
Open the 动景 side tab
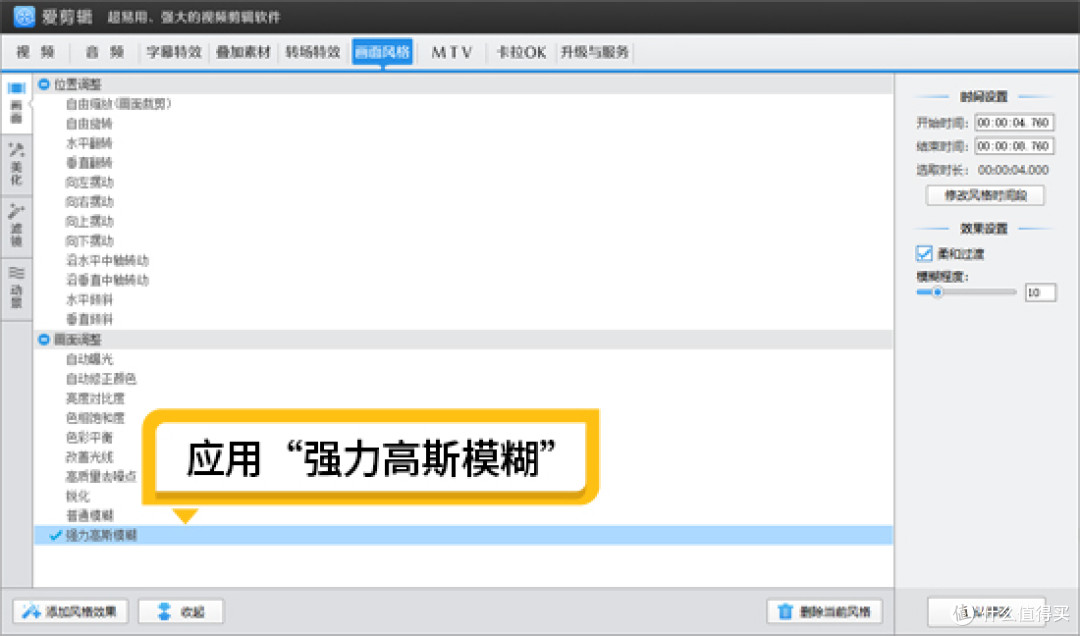pyautogui.click(x=17, y=287)
